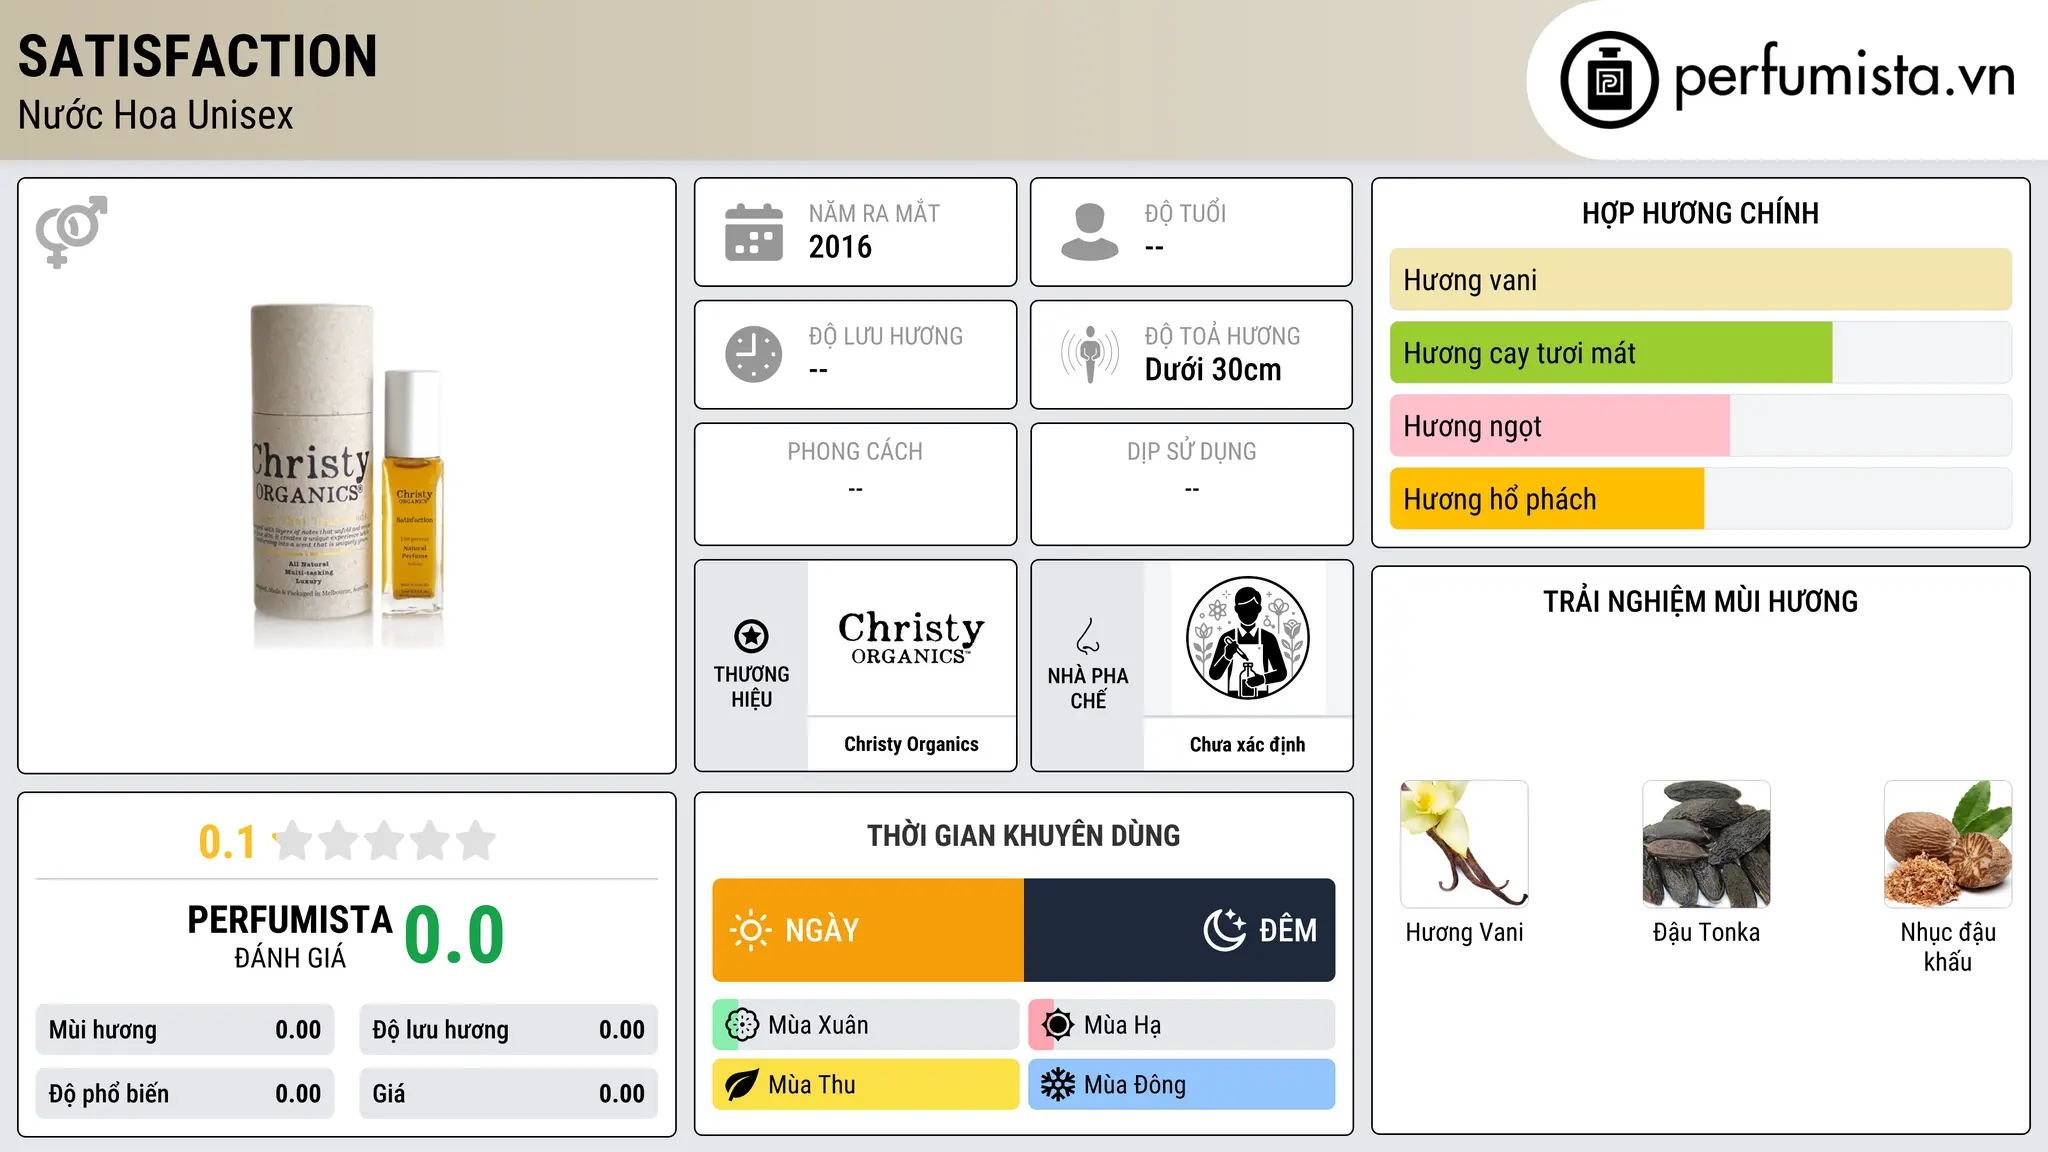
Task: Click the Độ lưu hương score row
Action: [509, 1030]
